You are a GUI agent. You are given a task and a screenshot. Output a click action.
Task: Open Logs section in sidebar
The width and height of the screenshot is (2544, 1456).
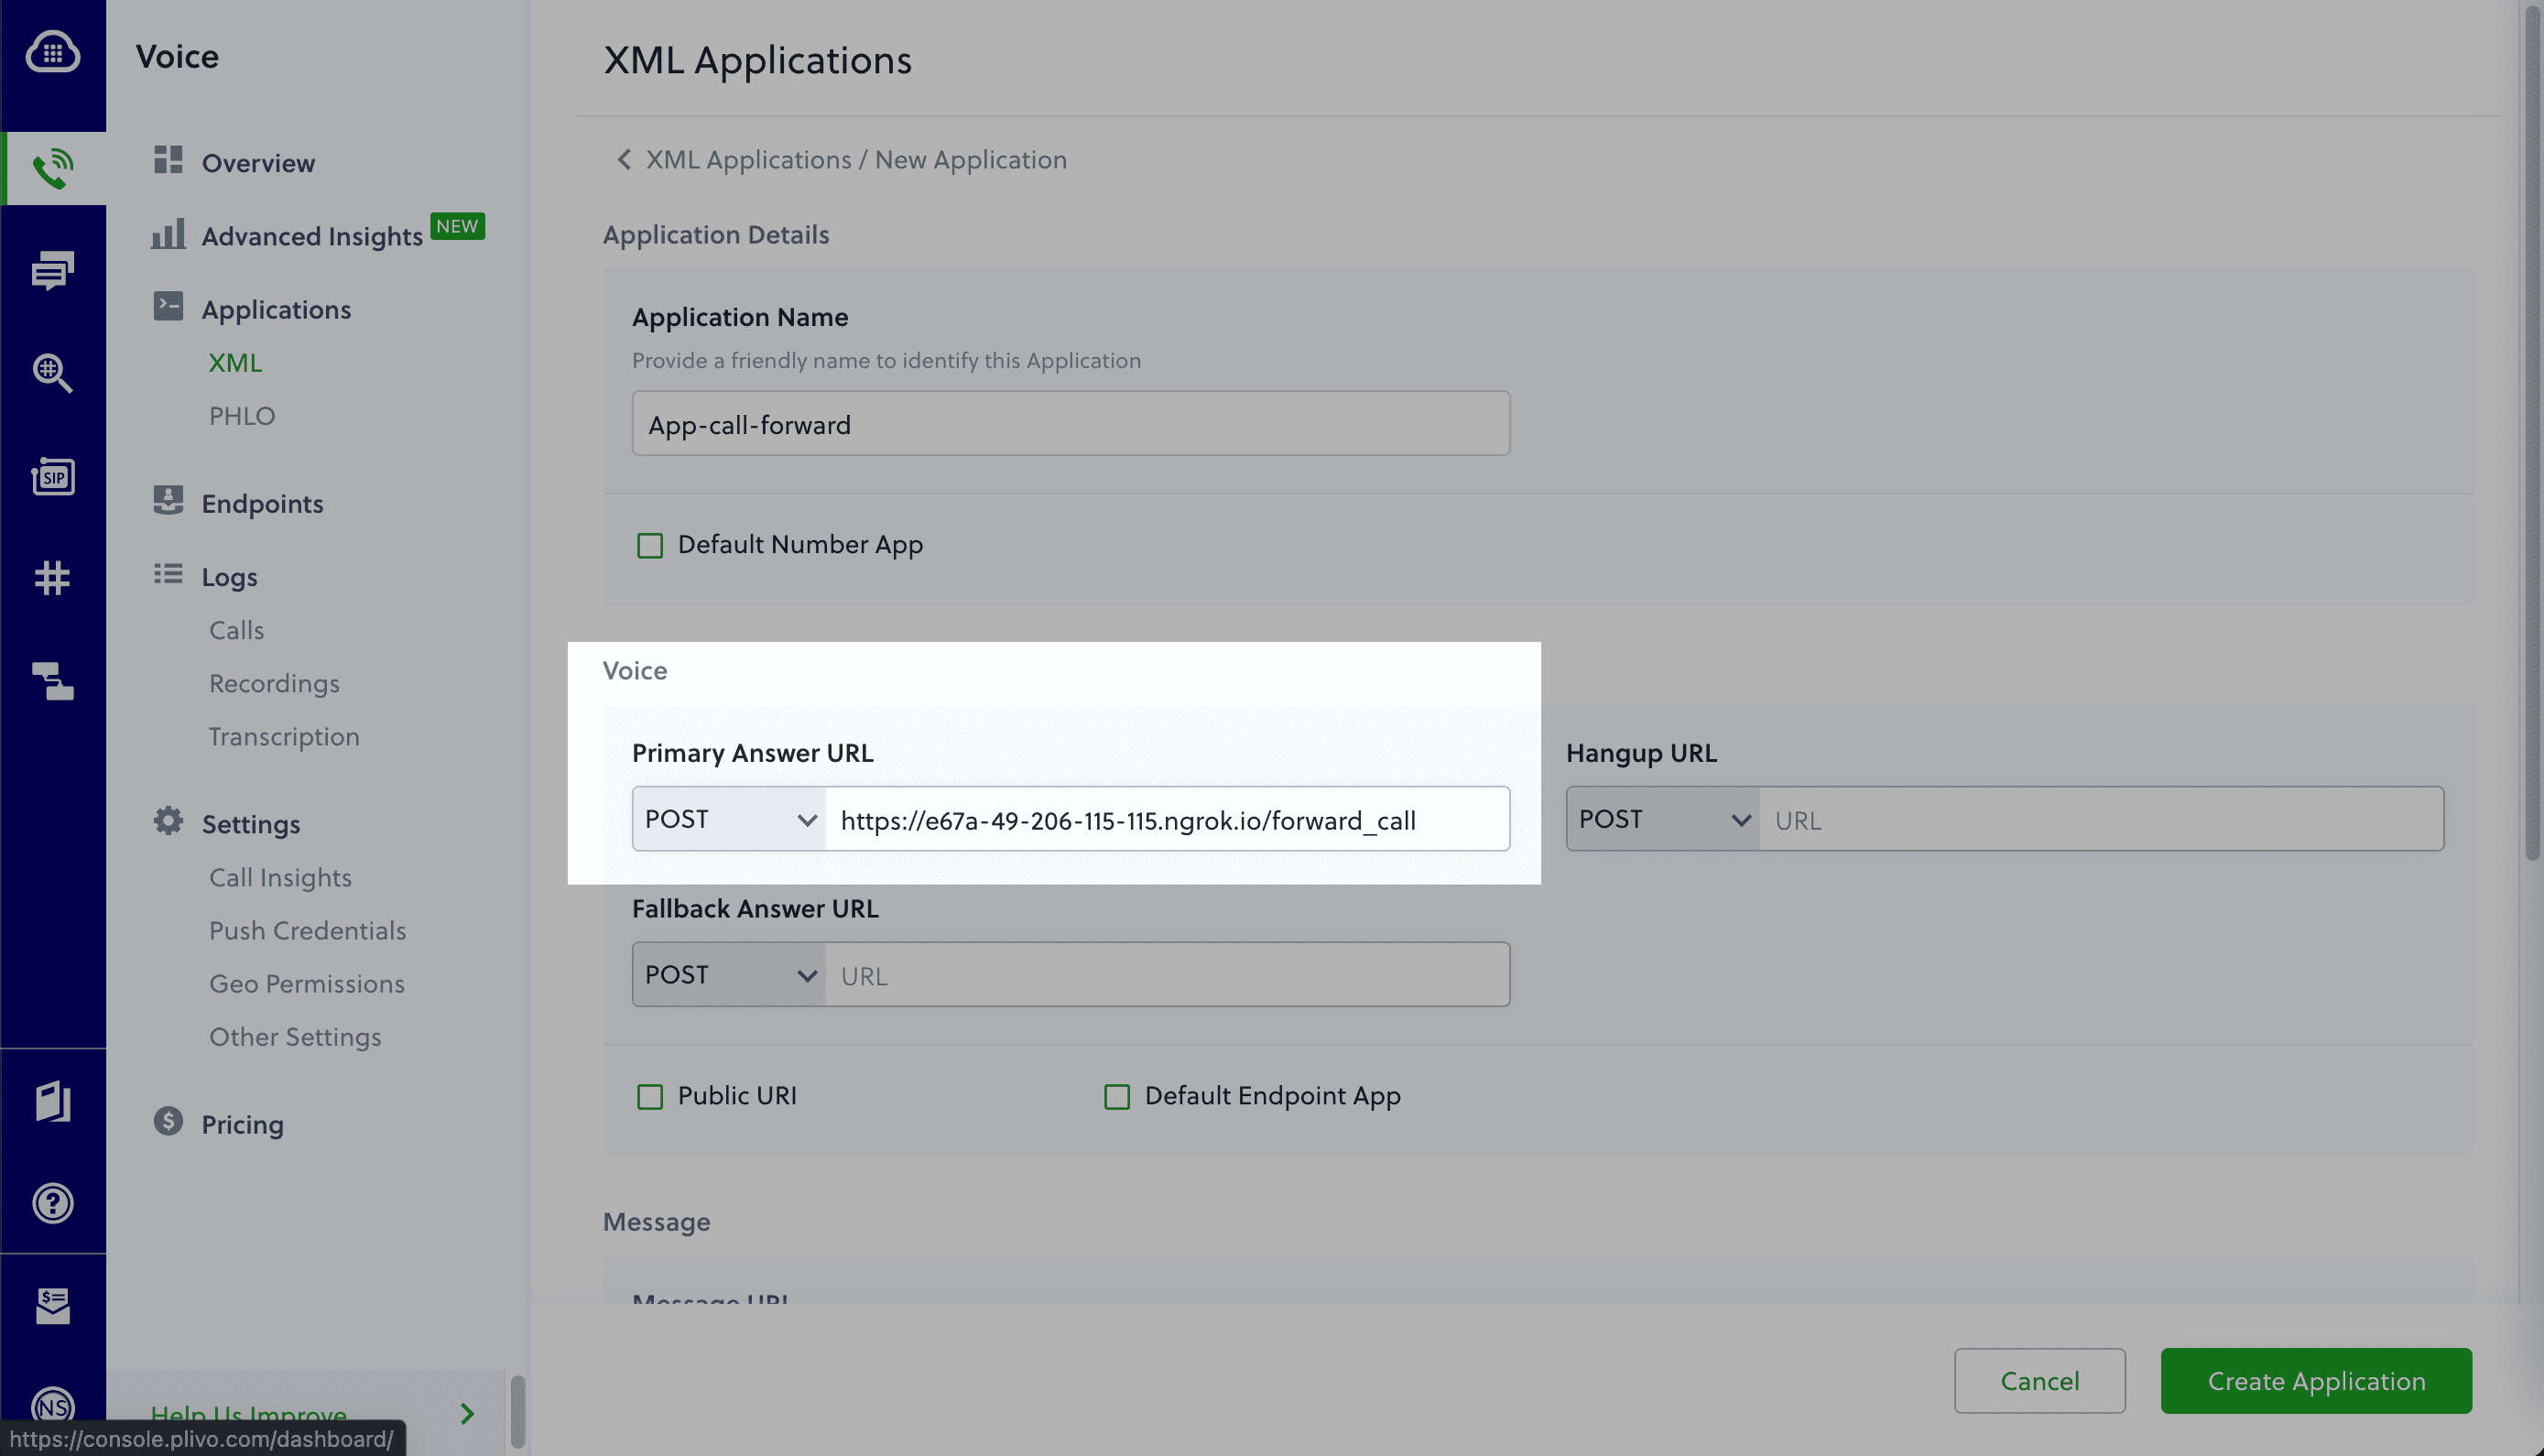(229, 575)
